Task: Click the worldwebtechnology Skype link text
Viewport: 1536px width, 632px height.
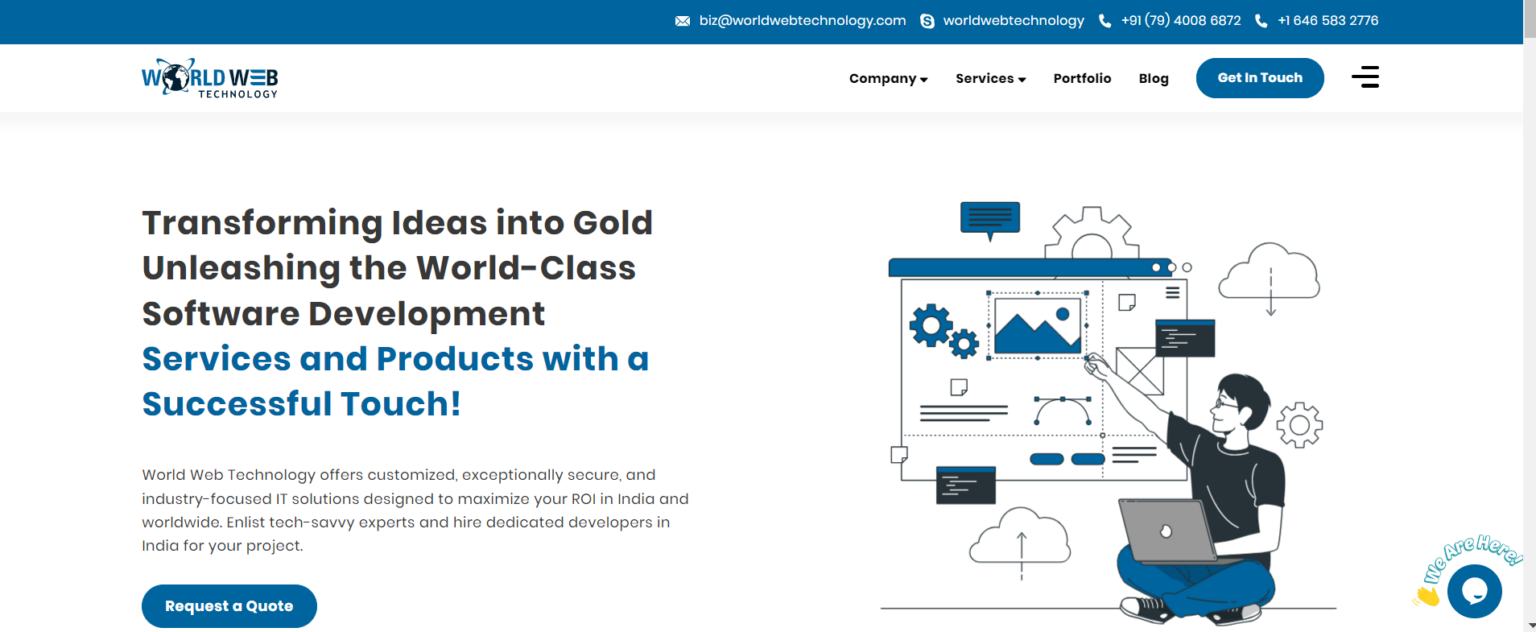Action: coord(1013,20)
